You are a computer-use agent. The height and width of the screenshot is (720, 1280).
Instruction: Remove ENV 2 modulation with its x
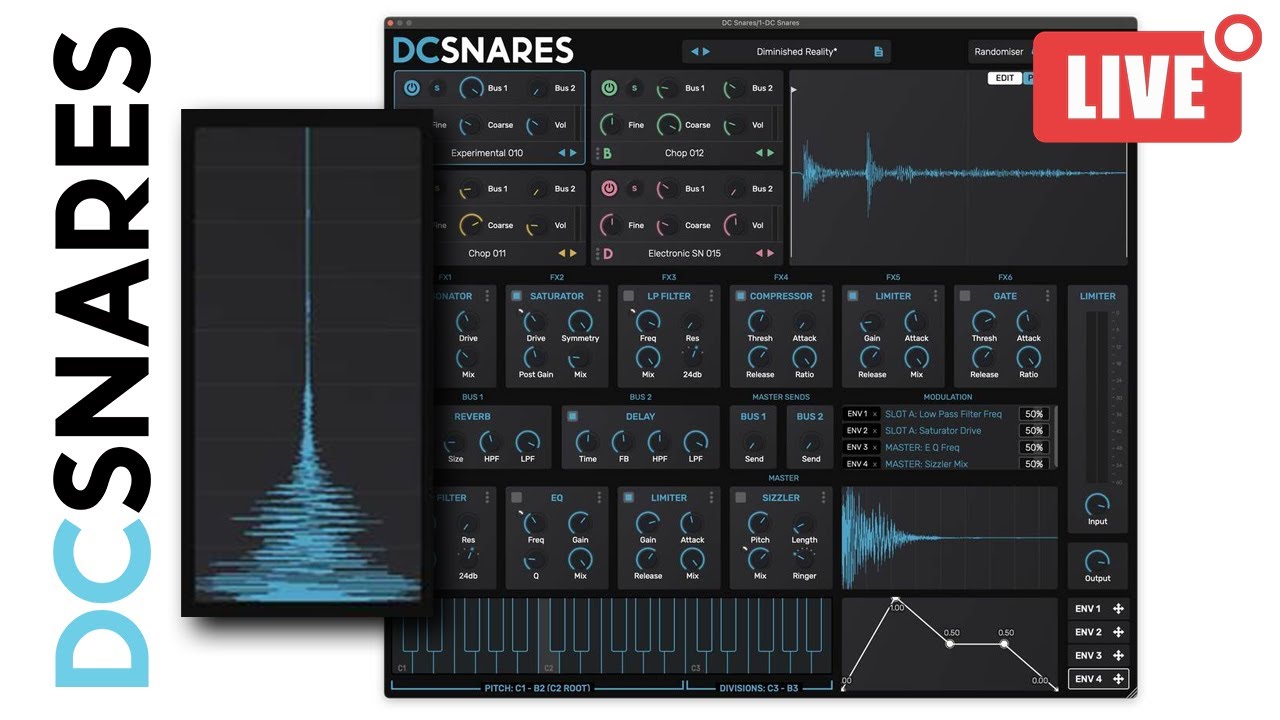875,431
